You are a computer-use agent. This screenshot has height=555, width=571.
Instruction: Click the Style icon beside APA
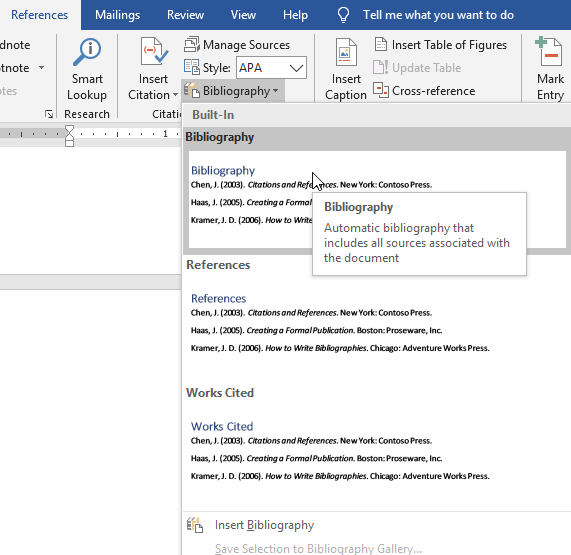(x=192, y=67)
